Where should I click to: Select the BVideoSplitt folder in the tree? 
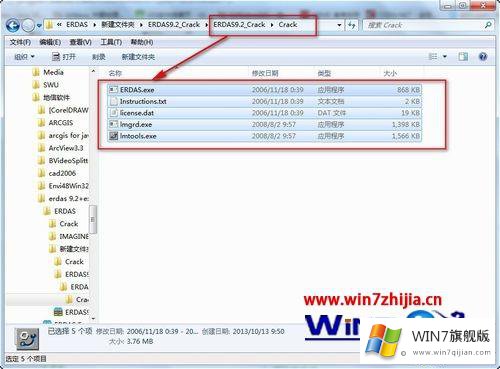pos(68,161)
